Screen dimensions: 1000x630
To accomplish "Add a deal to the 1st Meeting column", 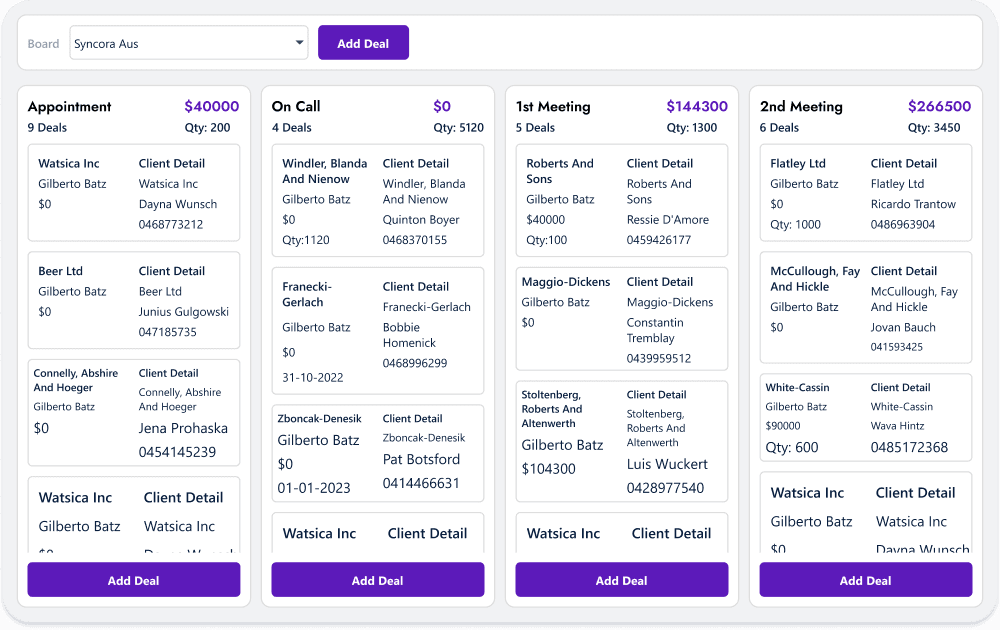I will [x=621, y=580].
